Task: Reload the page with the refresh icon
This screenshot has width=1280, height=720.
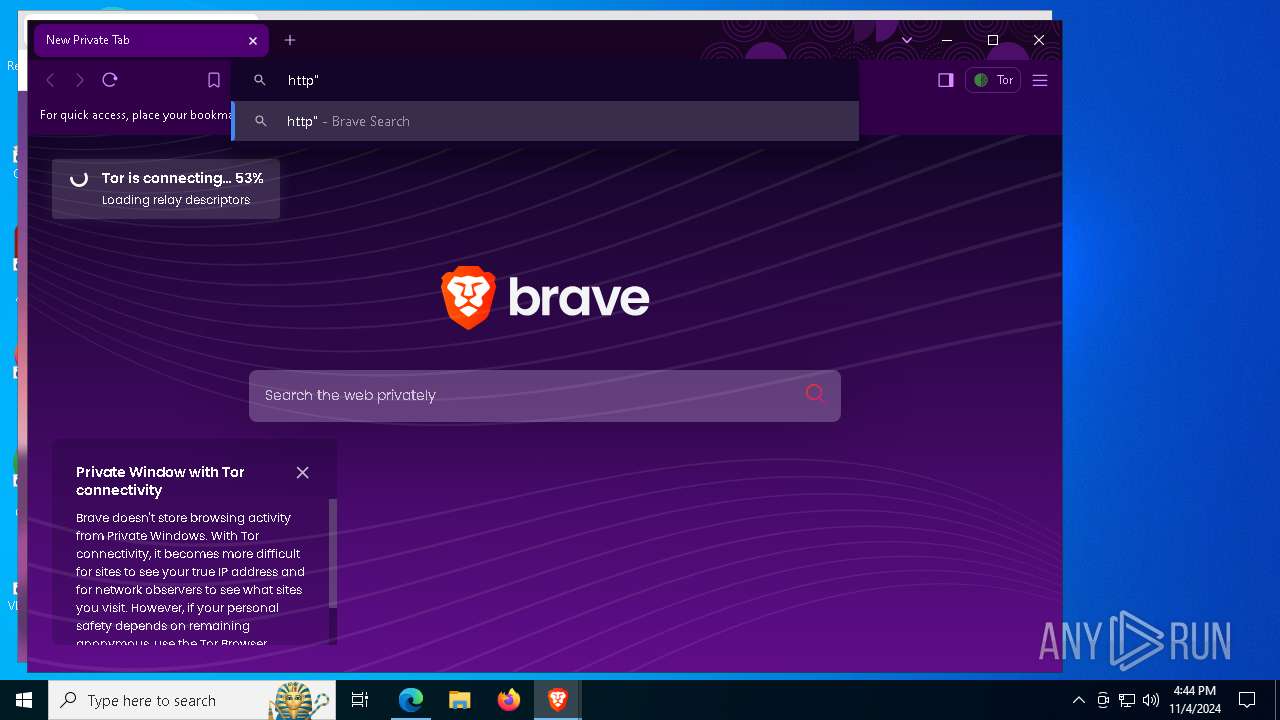Action: tap(110, 80)
